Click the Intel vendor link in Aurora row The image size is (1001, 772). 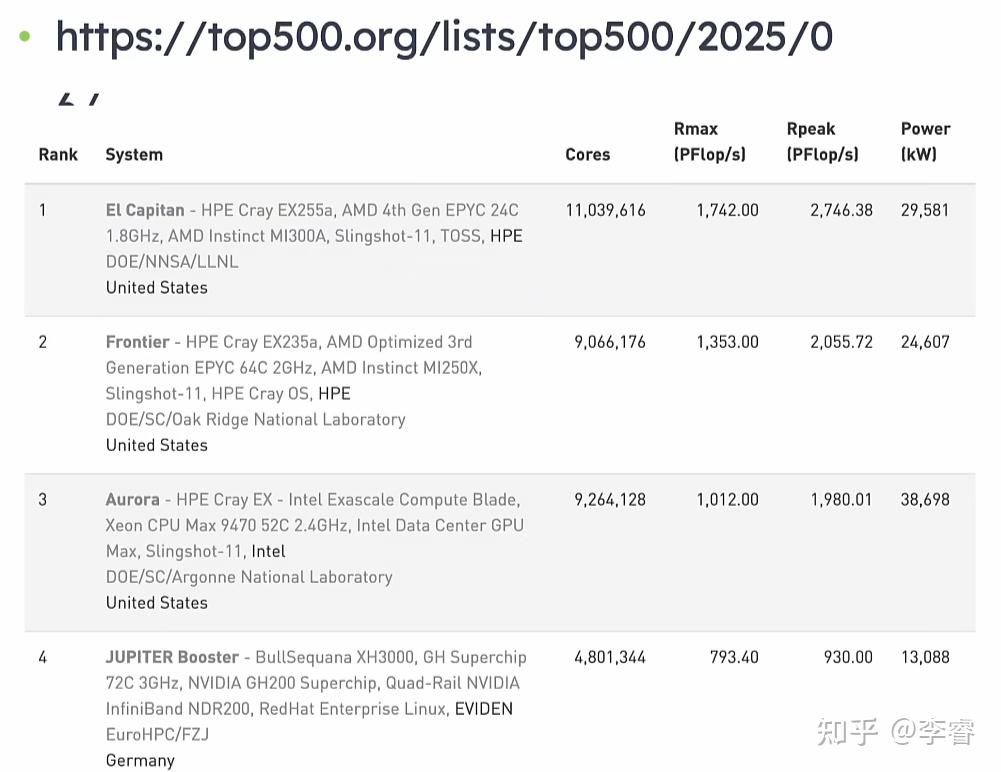point(268,551)
